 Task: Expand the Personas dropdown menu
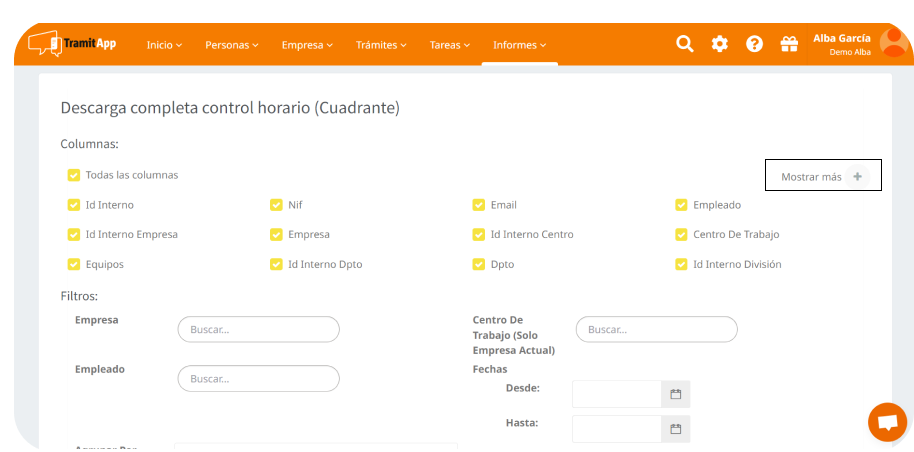pos(231,45)
